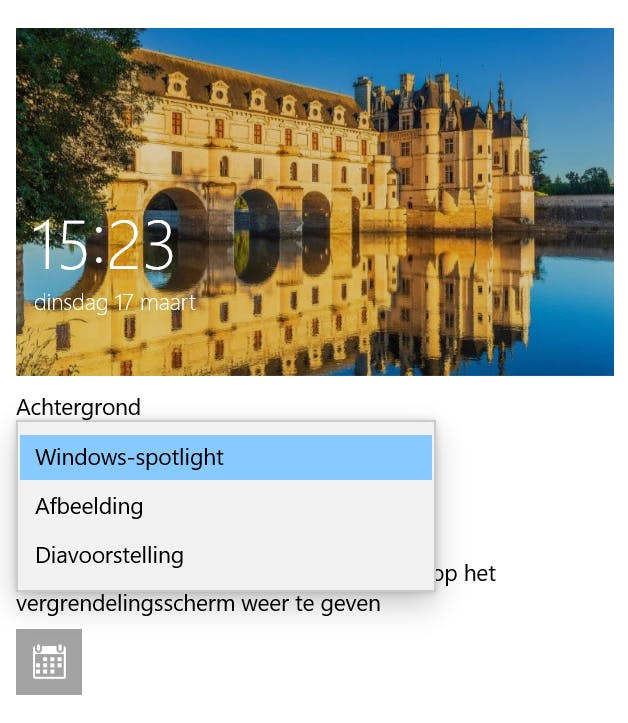This screenshot has height=723, width=628.
Task: Click the Achtergrond label
Action: [x=78, y=407]
